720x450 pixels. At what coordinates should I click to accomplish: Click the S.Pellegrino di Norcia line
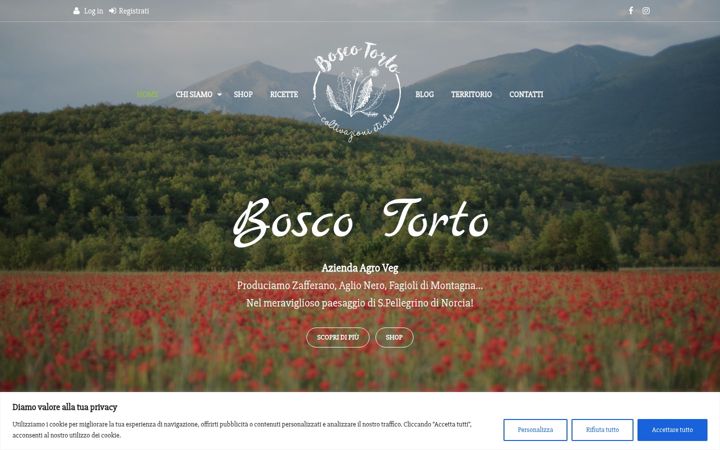click(x=360, y=303)
